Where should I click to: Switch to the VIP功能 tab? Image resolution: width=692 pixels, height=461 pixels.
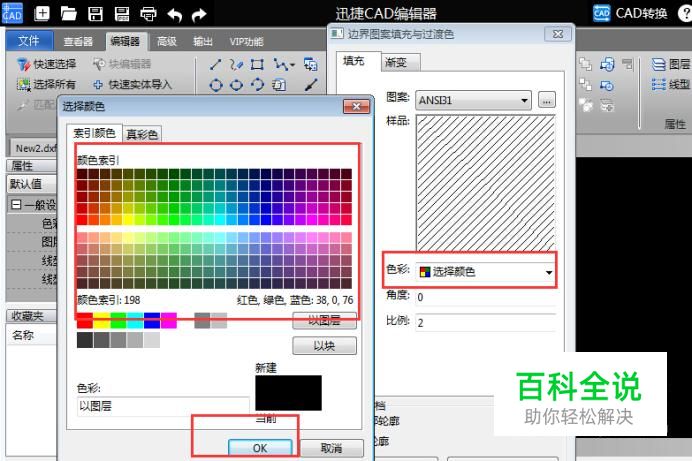246,41
